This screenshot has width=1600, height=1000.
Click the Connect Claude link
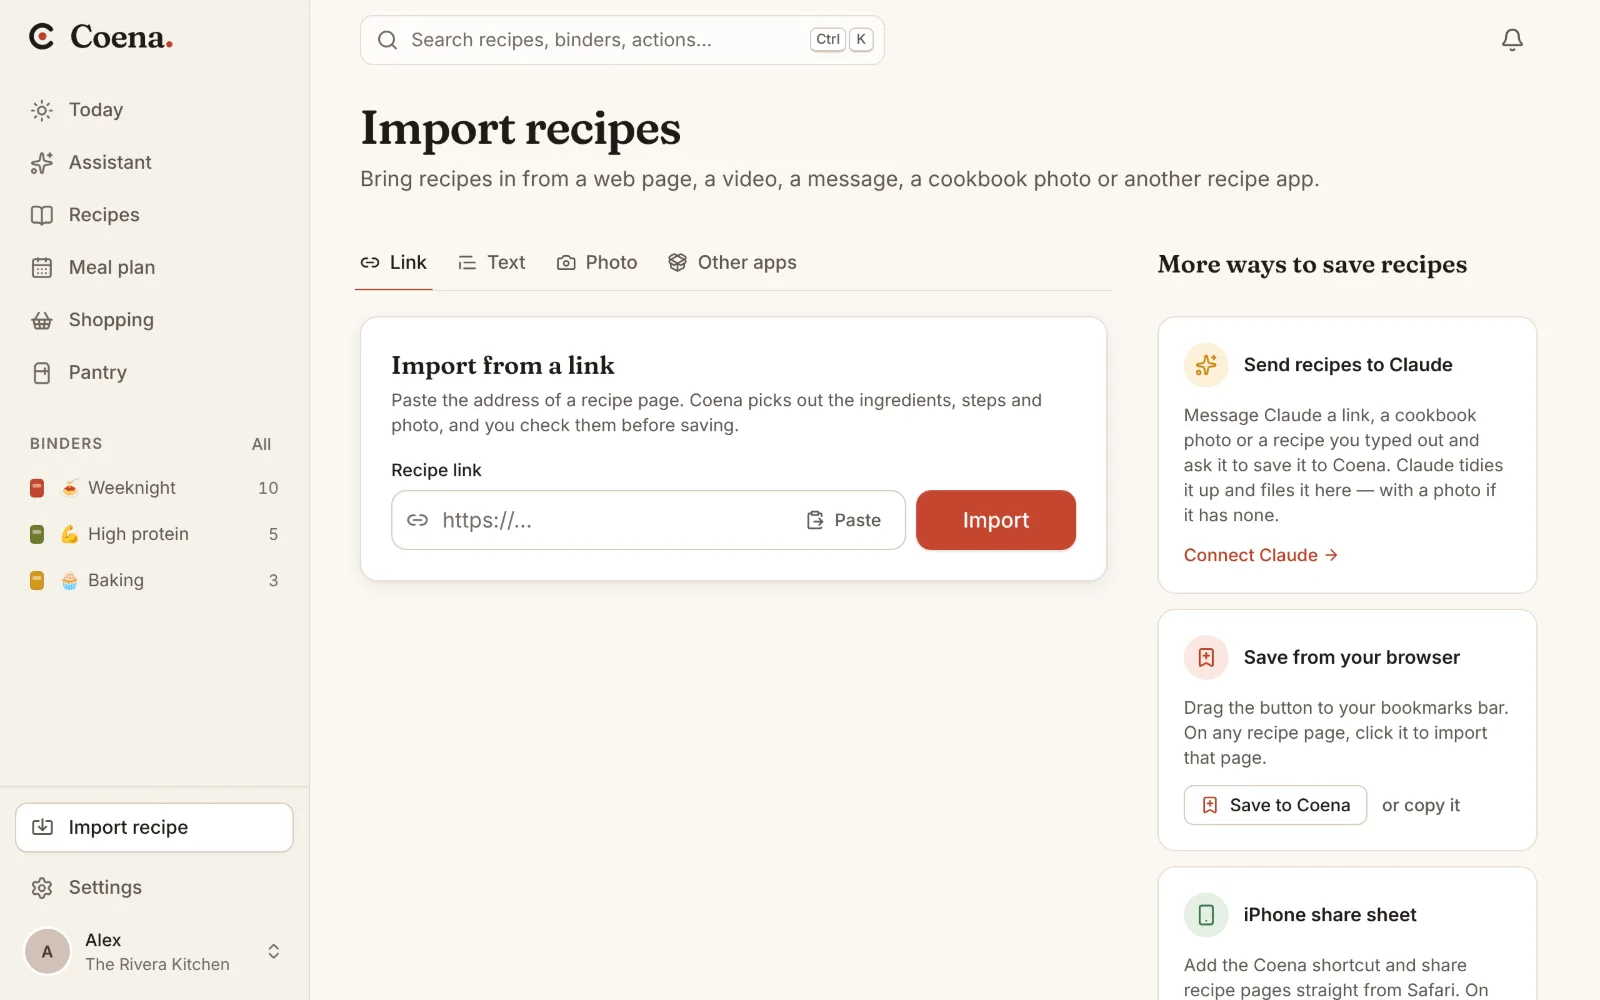pyautogui.click(x=1260, y=555)
